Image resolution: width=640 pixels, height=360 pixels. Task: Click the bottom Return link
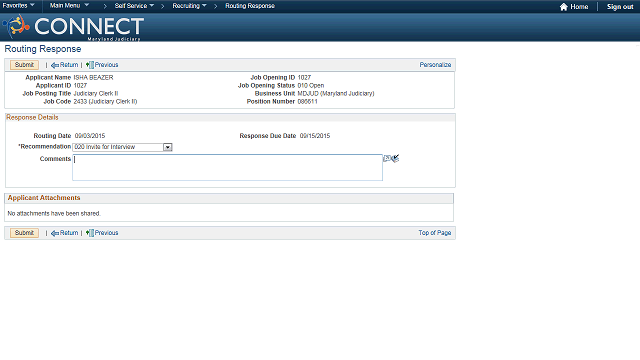click(x=69, y=233)
